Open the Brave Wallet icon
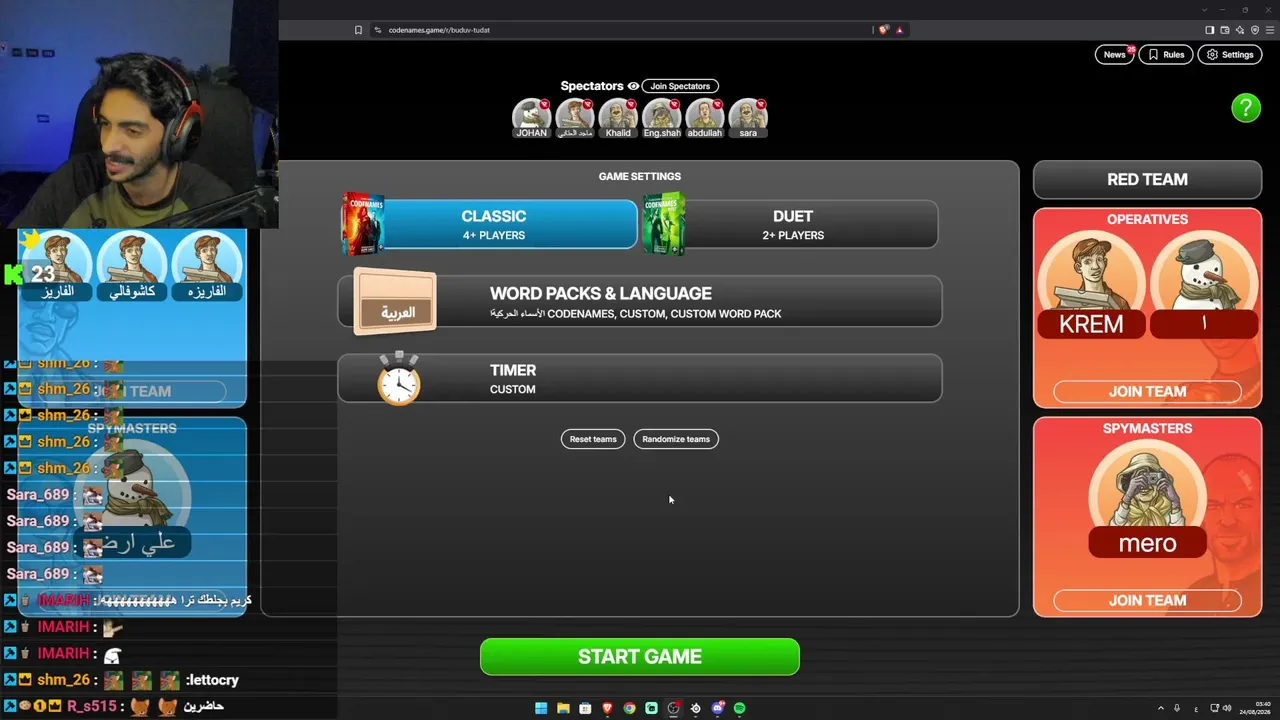 pos(1225,30)
